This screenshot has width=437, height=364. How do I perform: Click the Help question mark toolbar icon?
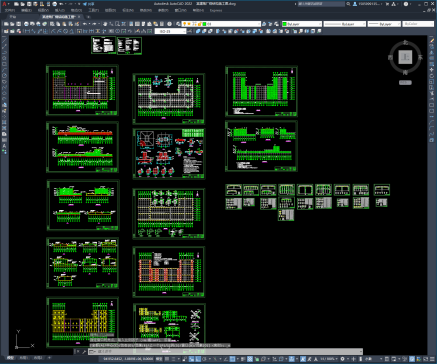(x=170, y=24)
